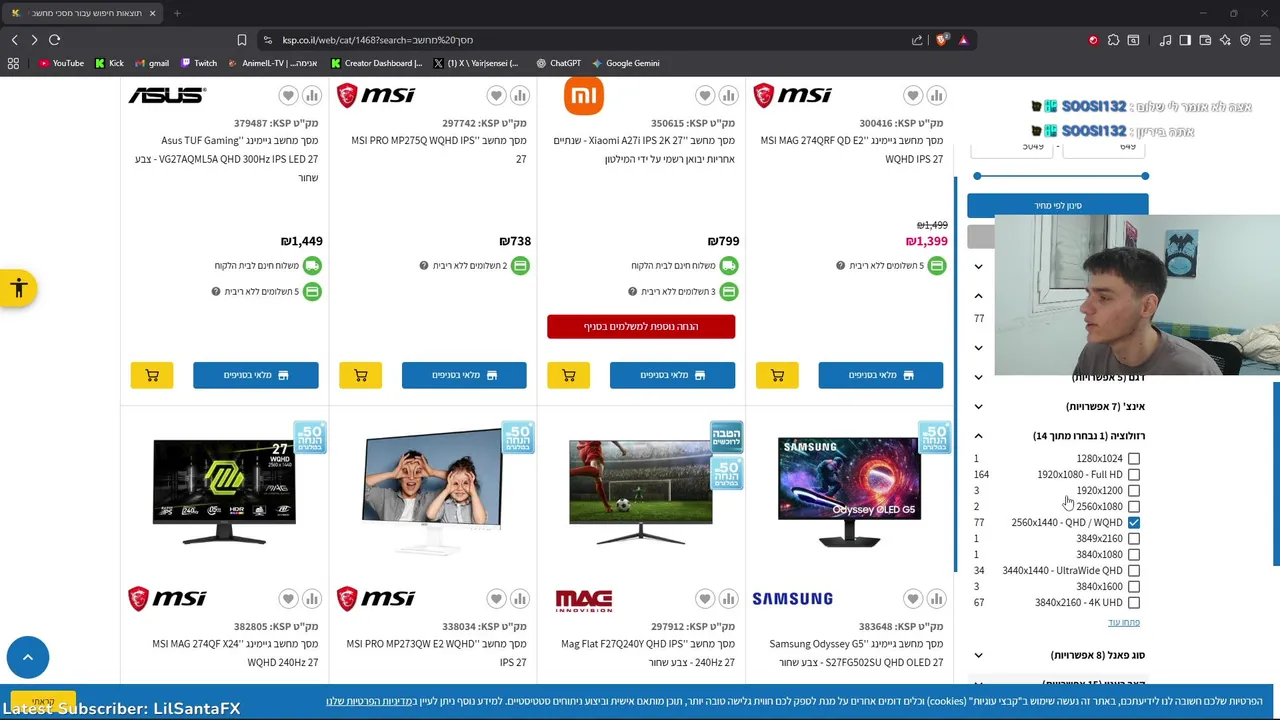
Task: Reload the page
Action: pyautogui.click(x=54, y=40)
